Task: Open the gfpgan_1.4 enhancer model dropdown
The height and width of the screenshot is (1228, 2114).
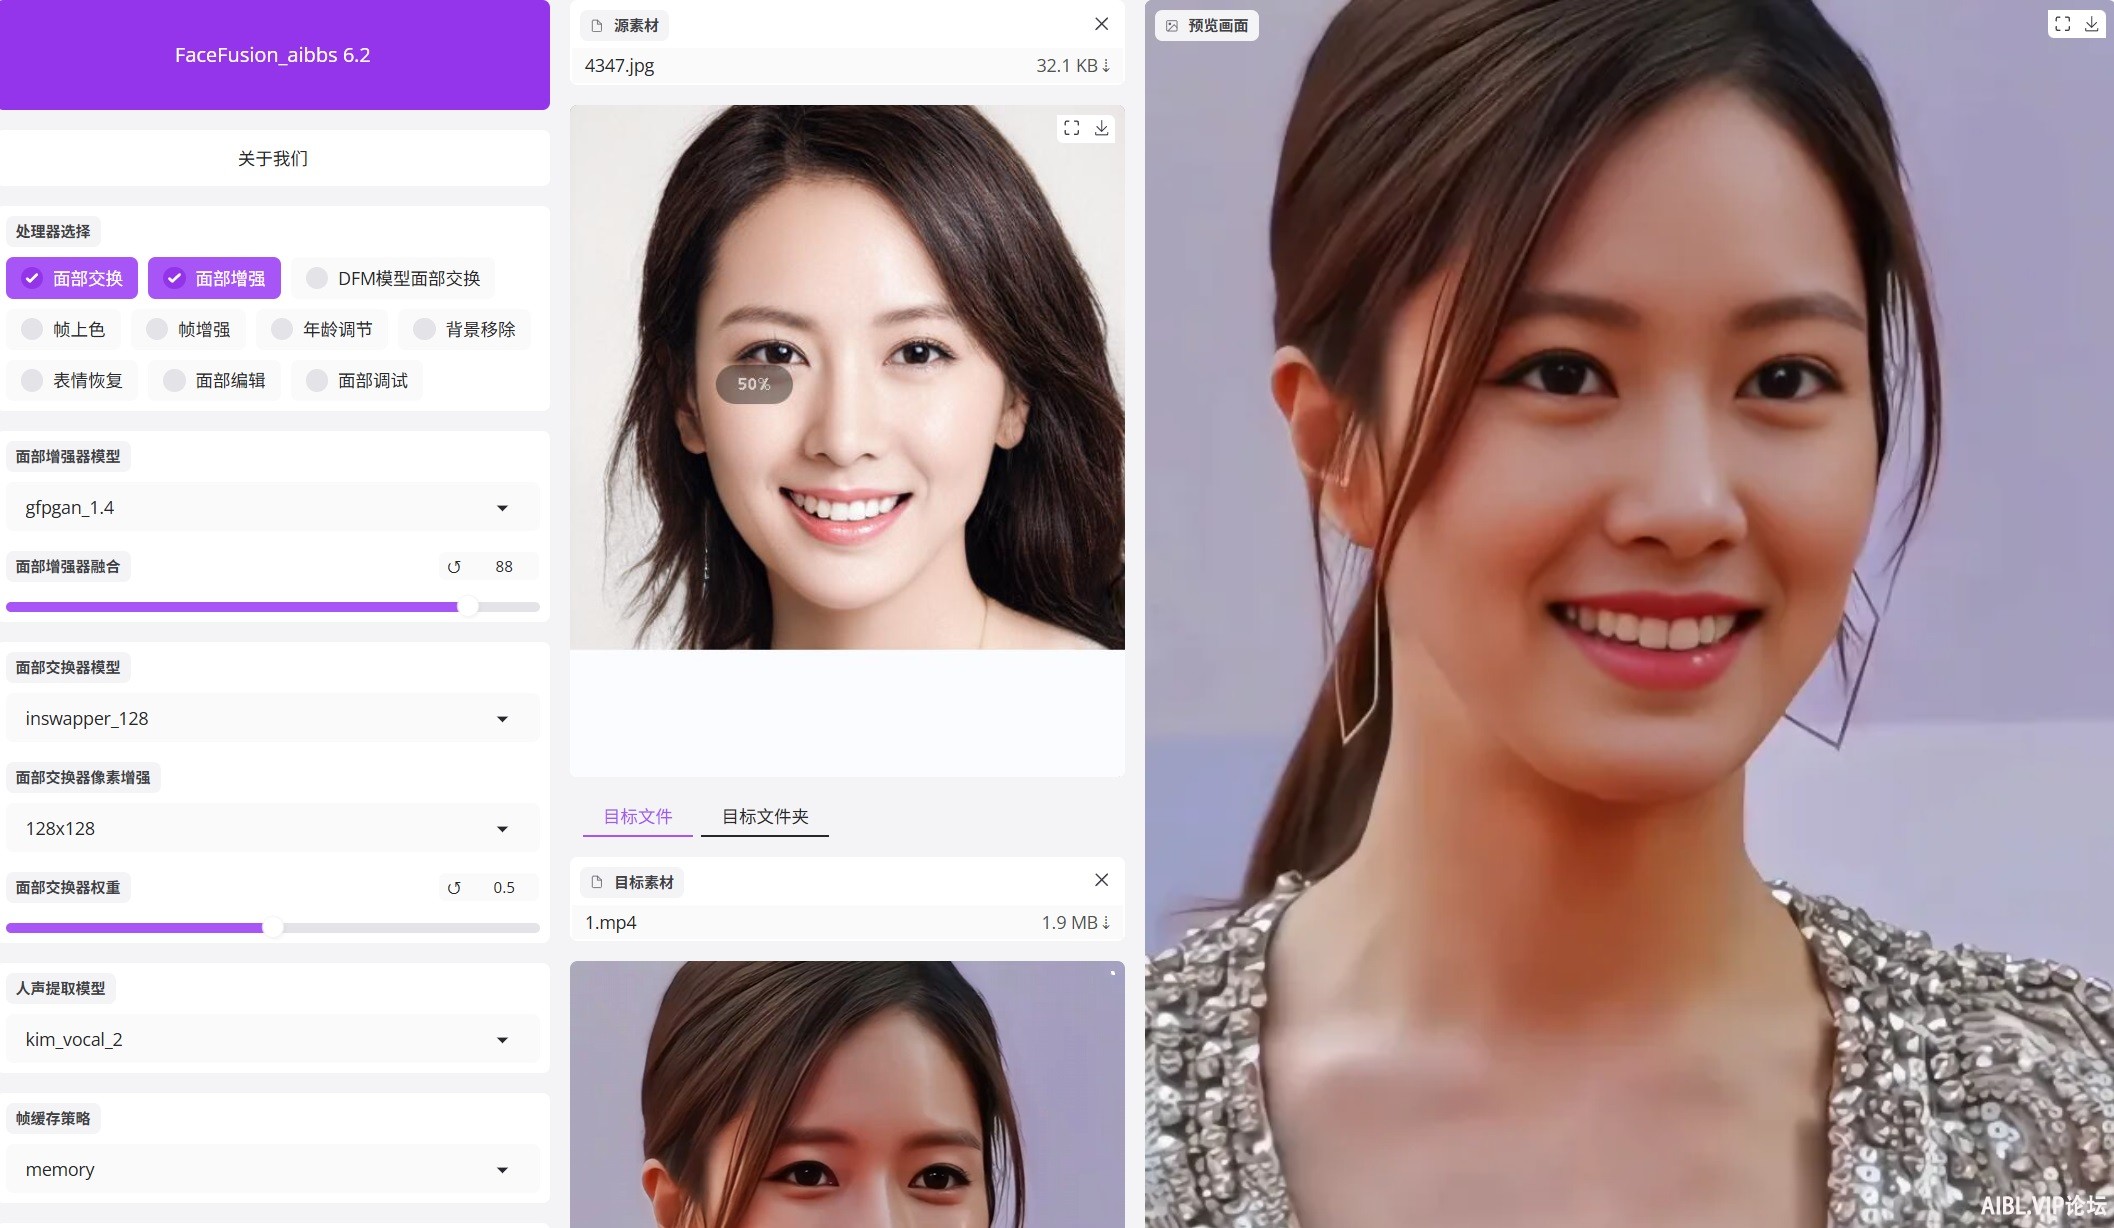Action: 272,508
